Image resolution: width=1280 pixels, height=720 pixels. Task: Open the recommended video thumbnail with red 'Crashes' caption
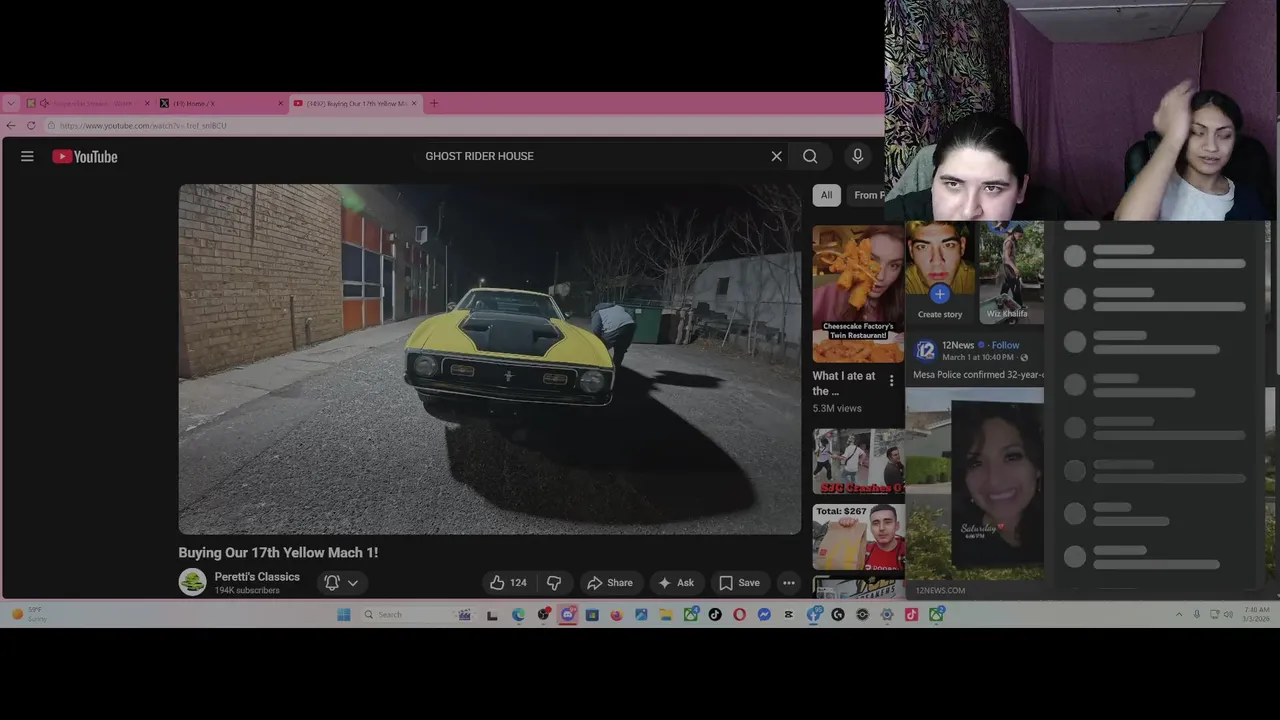click(858, 462)
